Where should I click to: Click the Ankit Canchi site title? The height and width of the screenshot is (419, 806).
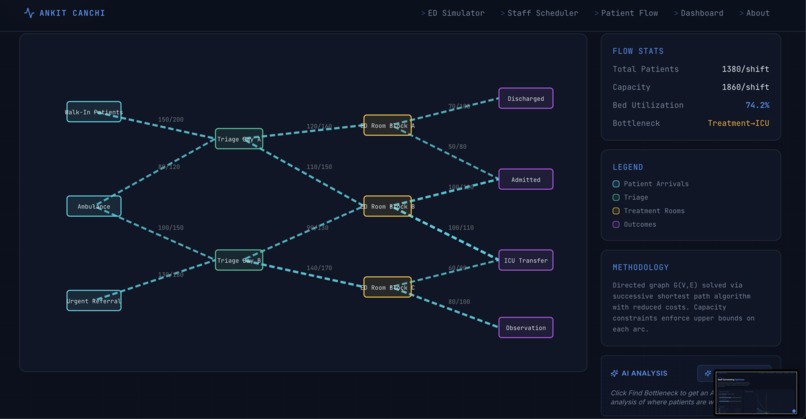pos(72,13)
